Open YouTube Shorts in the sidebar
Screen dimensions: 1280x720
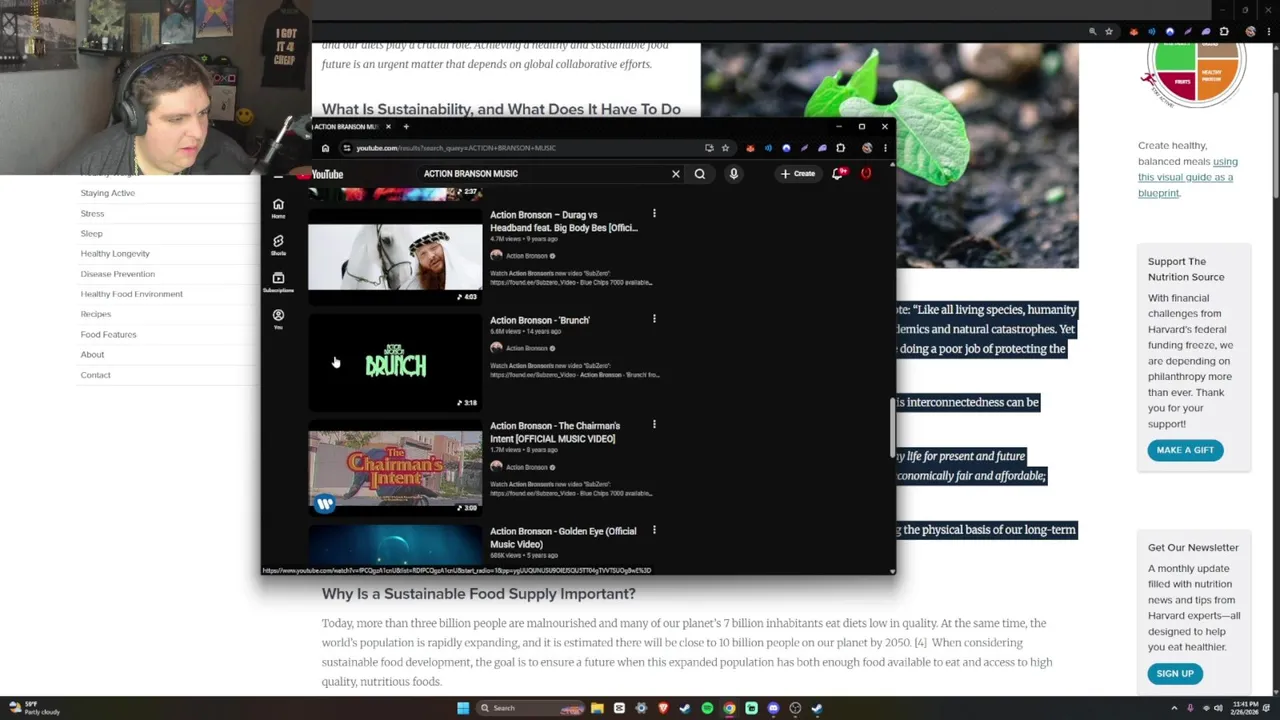tap(278, 245)
